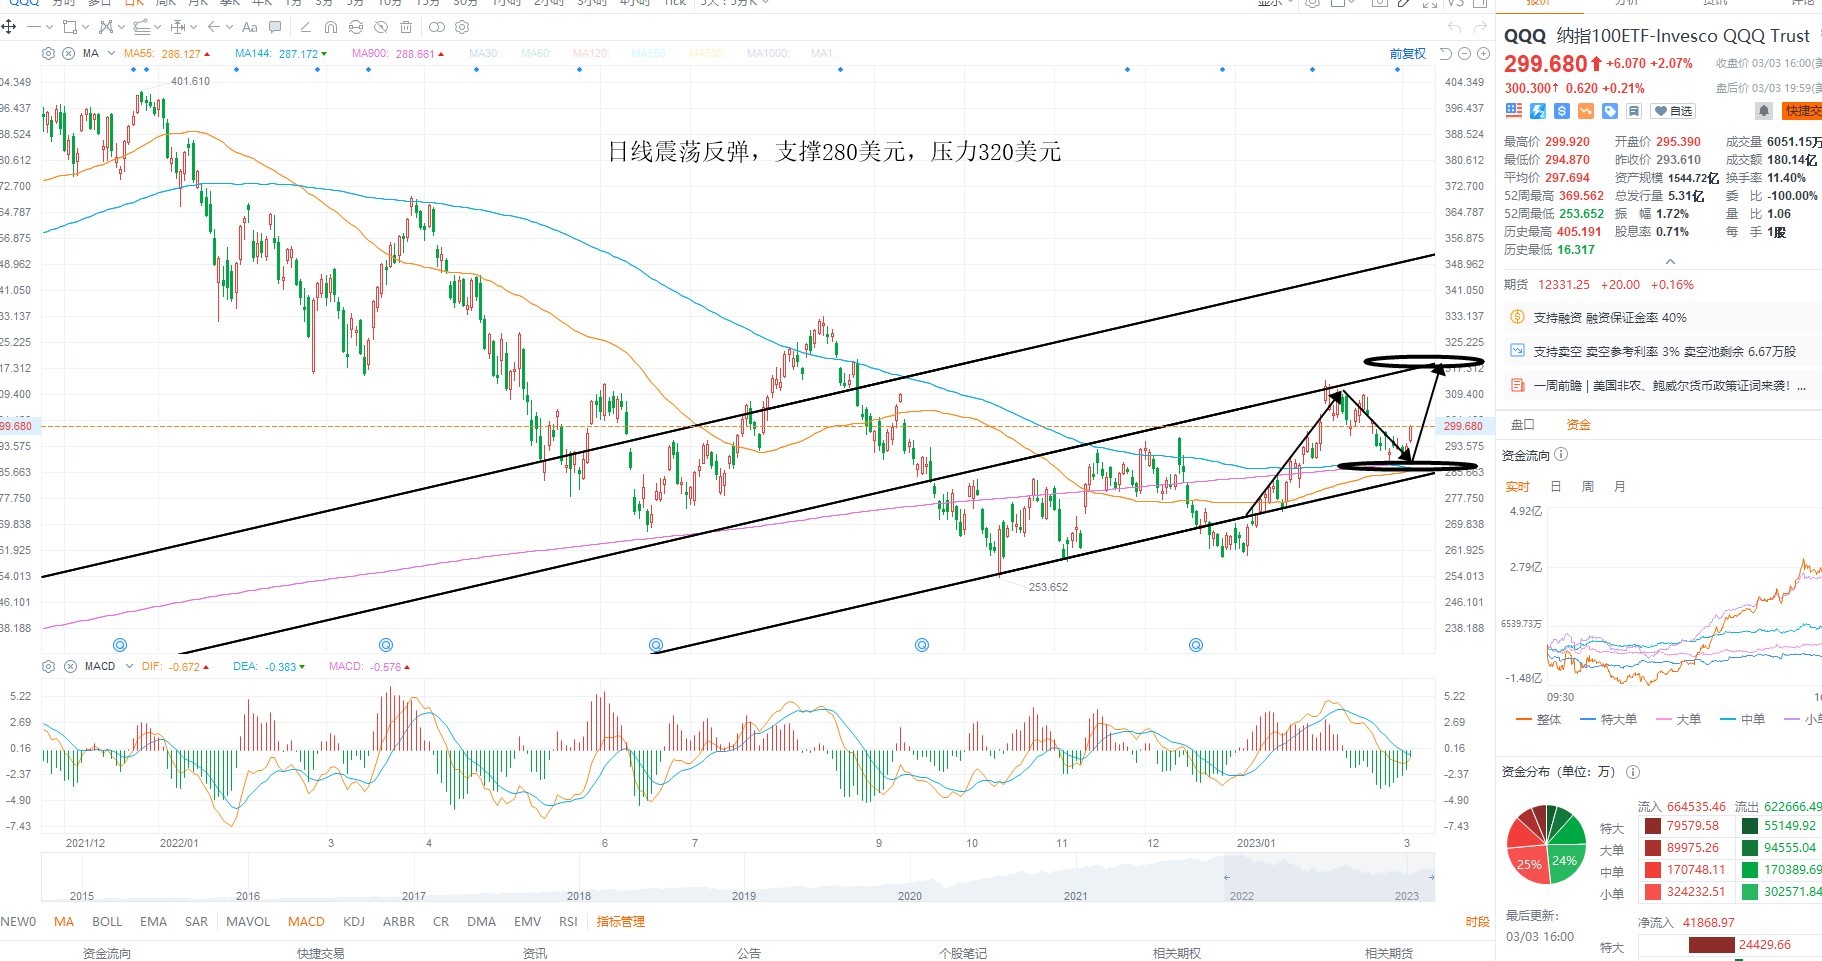This screenshot has height=961, width=1822.
Task: Toggle the MACD indicator at bottom bar
Action: click(x=306, y=922)
